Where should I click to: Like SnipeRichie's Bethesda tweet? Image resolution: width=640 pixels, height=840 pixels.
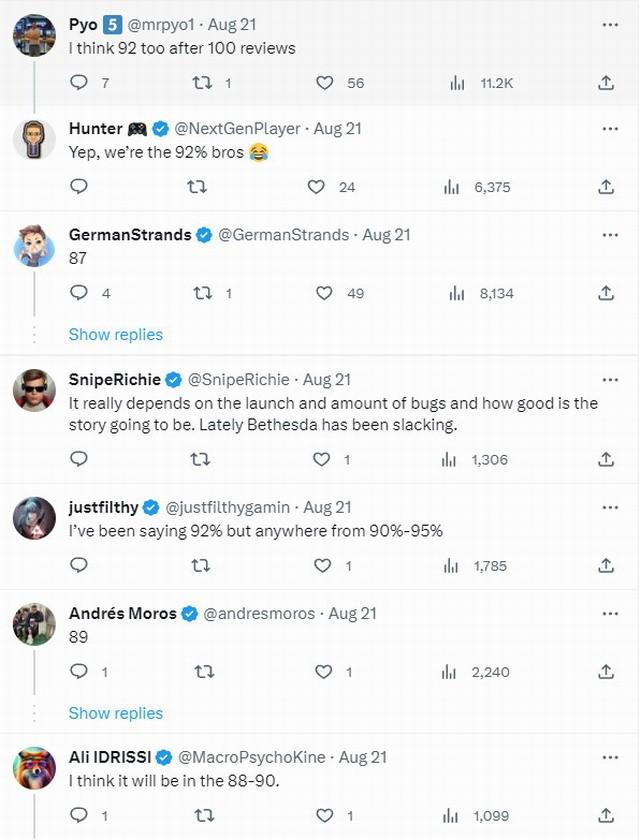tap(321, 460)
